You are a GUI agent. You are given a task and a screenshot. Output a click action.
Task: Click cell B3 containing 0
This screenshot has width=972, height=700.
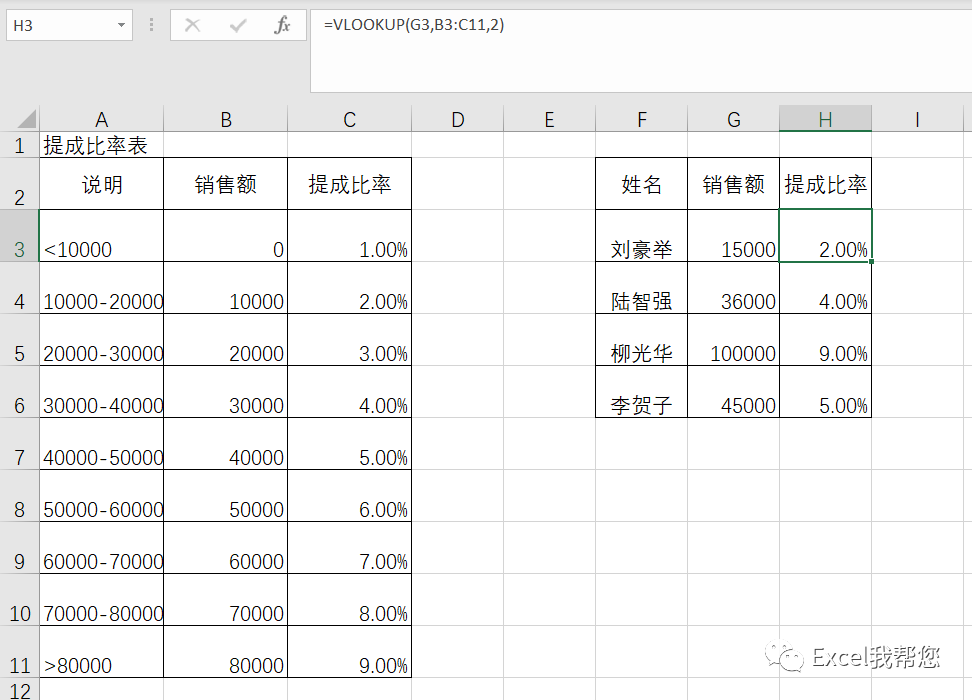pos(226,236)
